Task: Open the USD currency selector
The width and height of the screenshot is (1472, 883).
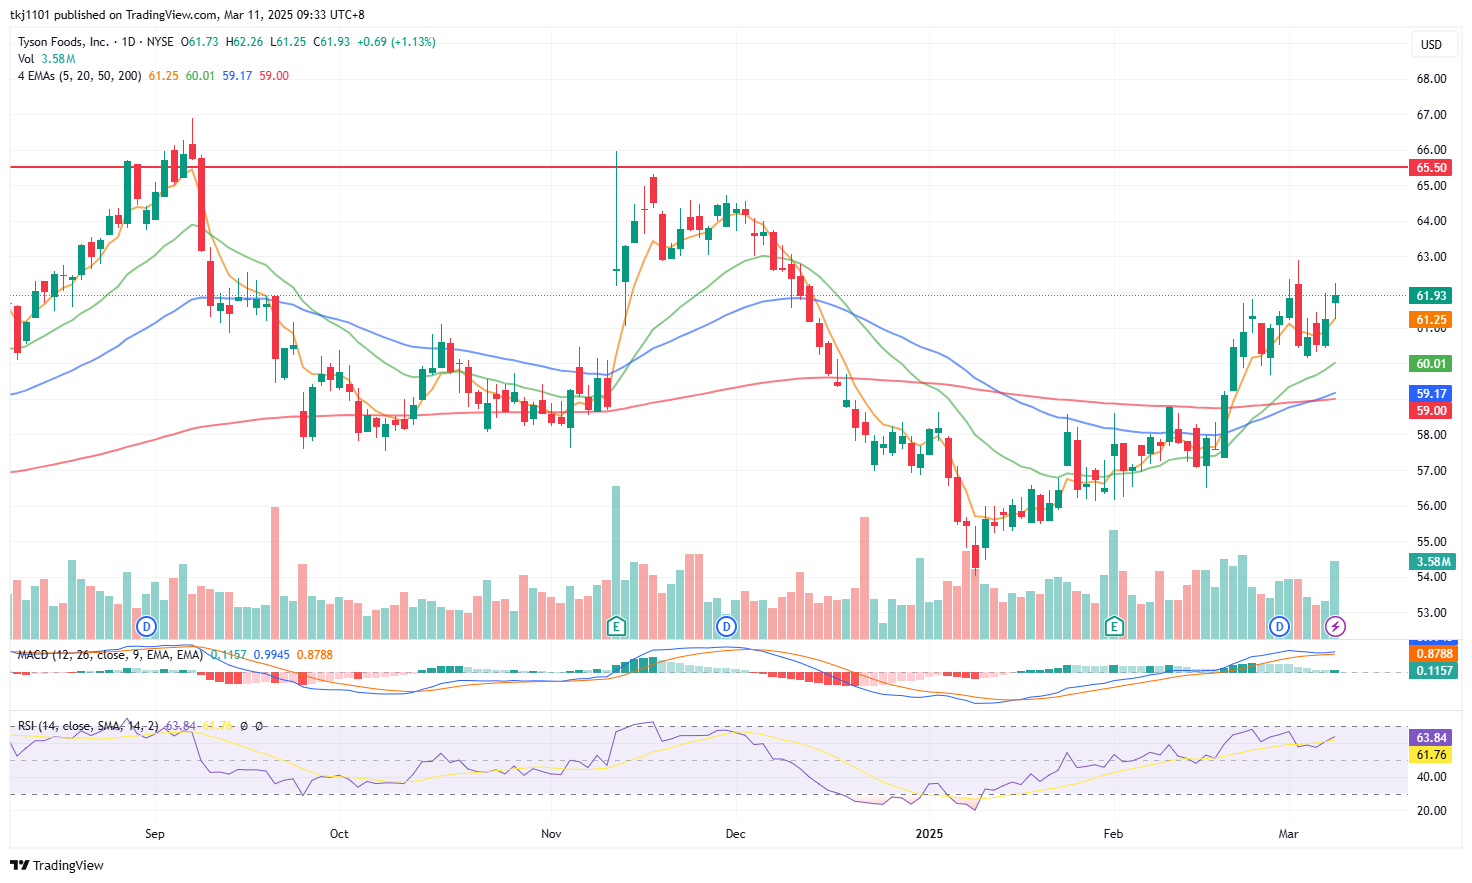Action: (1432, 44)
